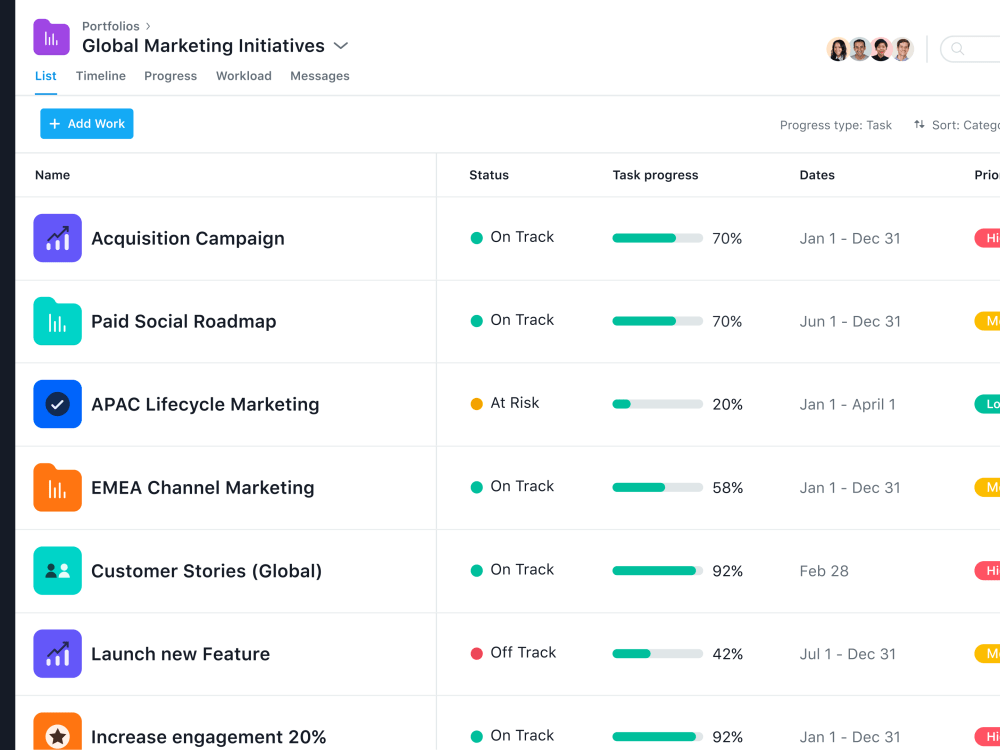Open the Sort options control
Image resolution: width=1000 pixels, height=750 pixels.
pos(957,125)
